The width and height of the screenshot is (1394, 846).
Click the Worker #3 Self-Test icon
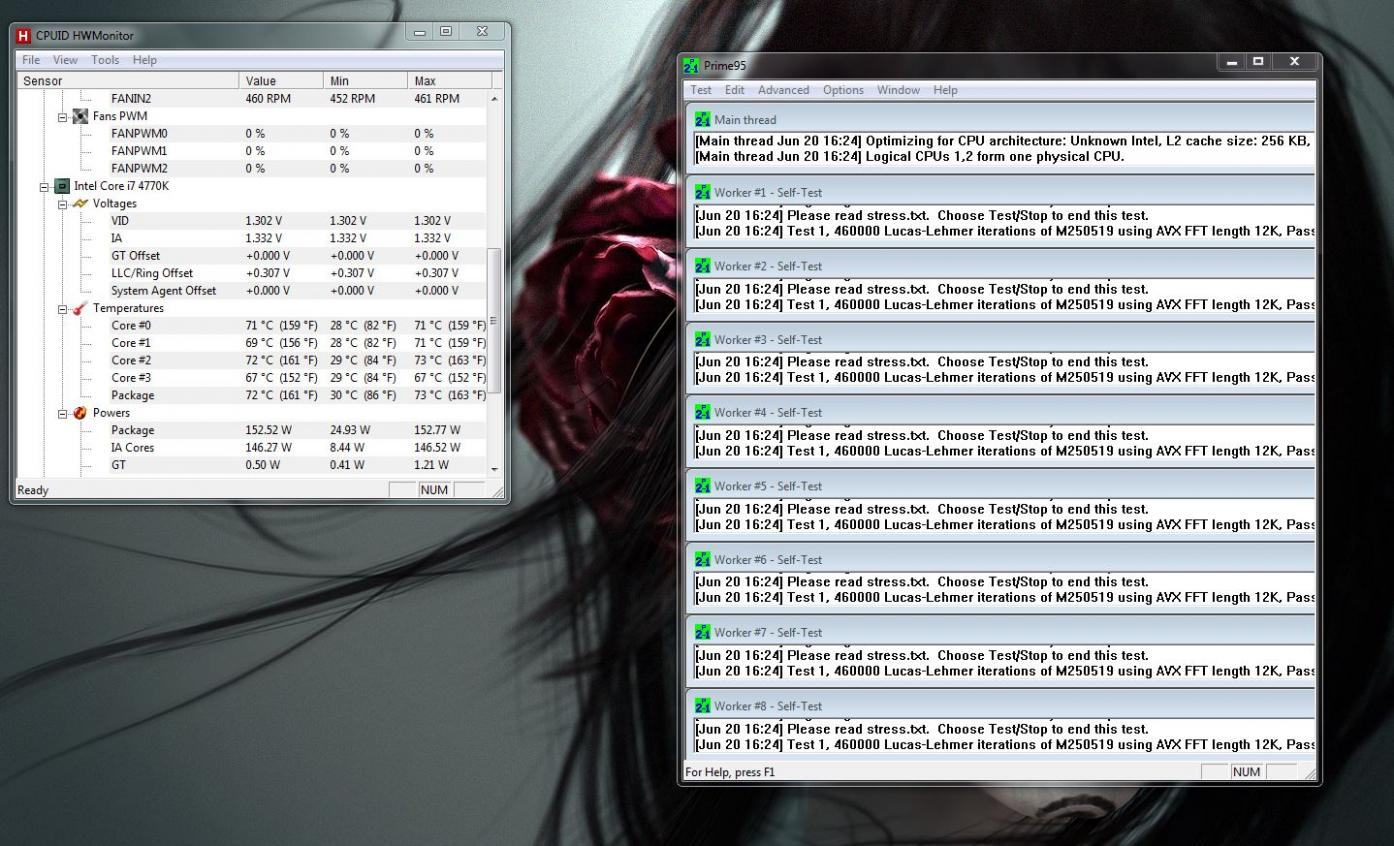[x=703, y=340]
